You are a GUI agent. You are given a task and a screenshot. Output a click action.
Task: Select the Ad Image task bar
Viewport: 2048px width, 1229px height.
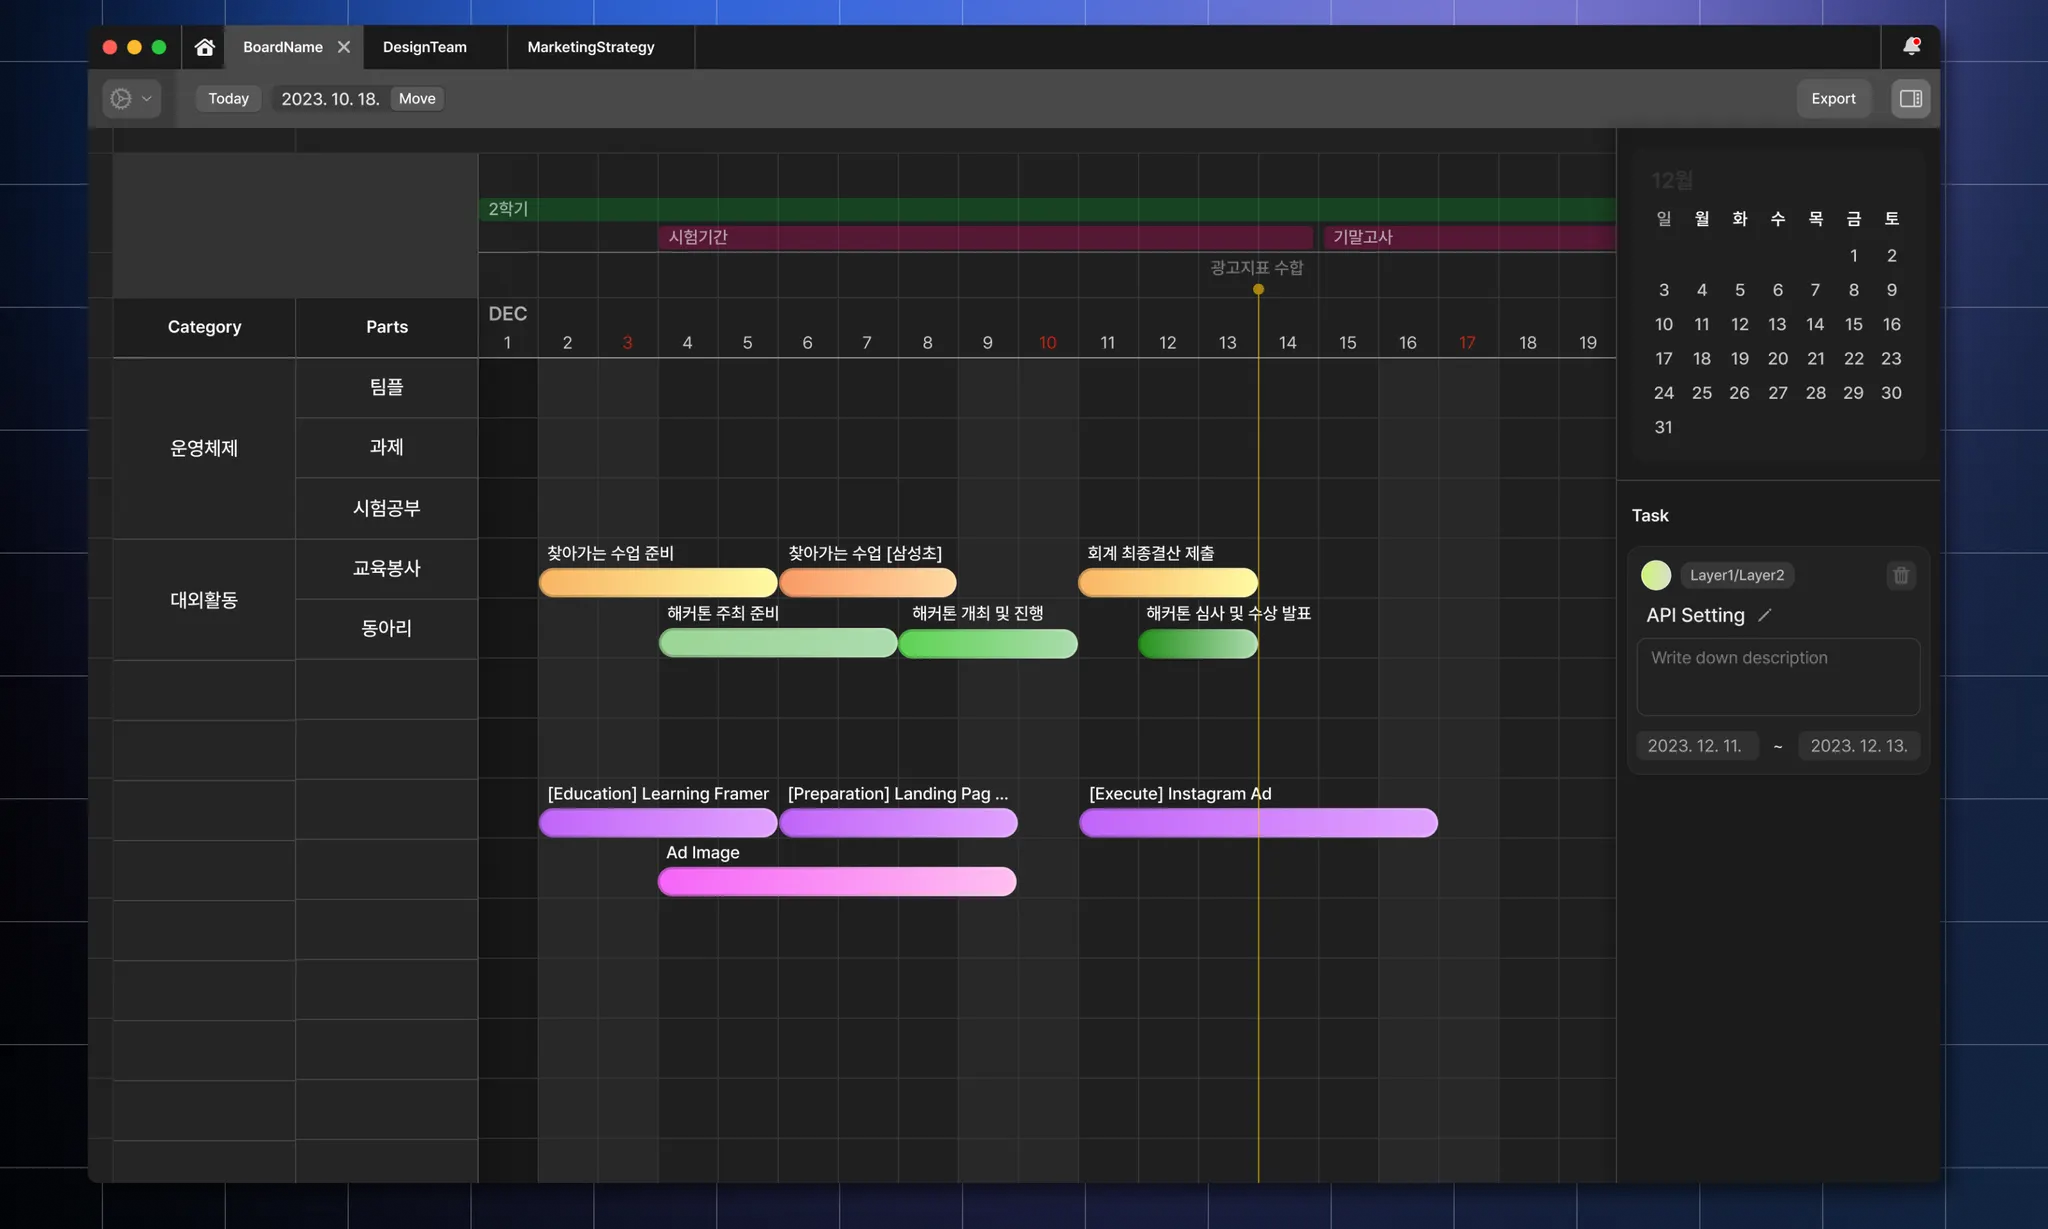tap(837, 881)
